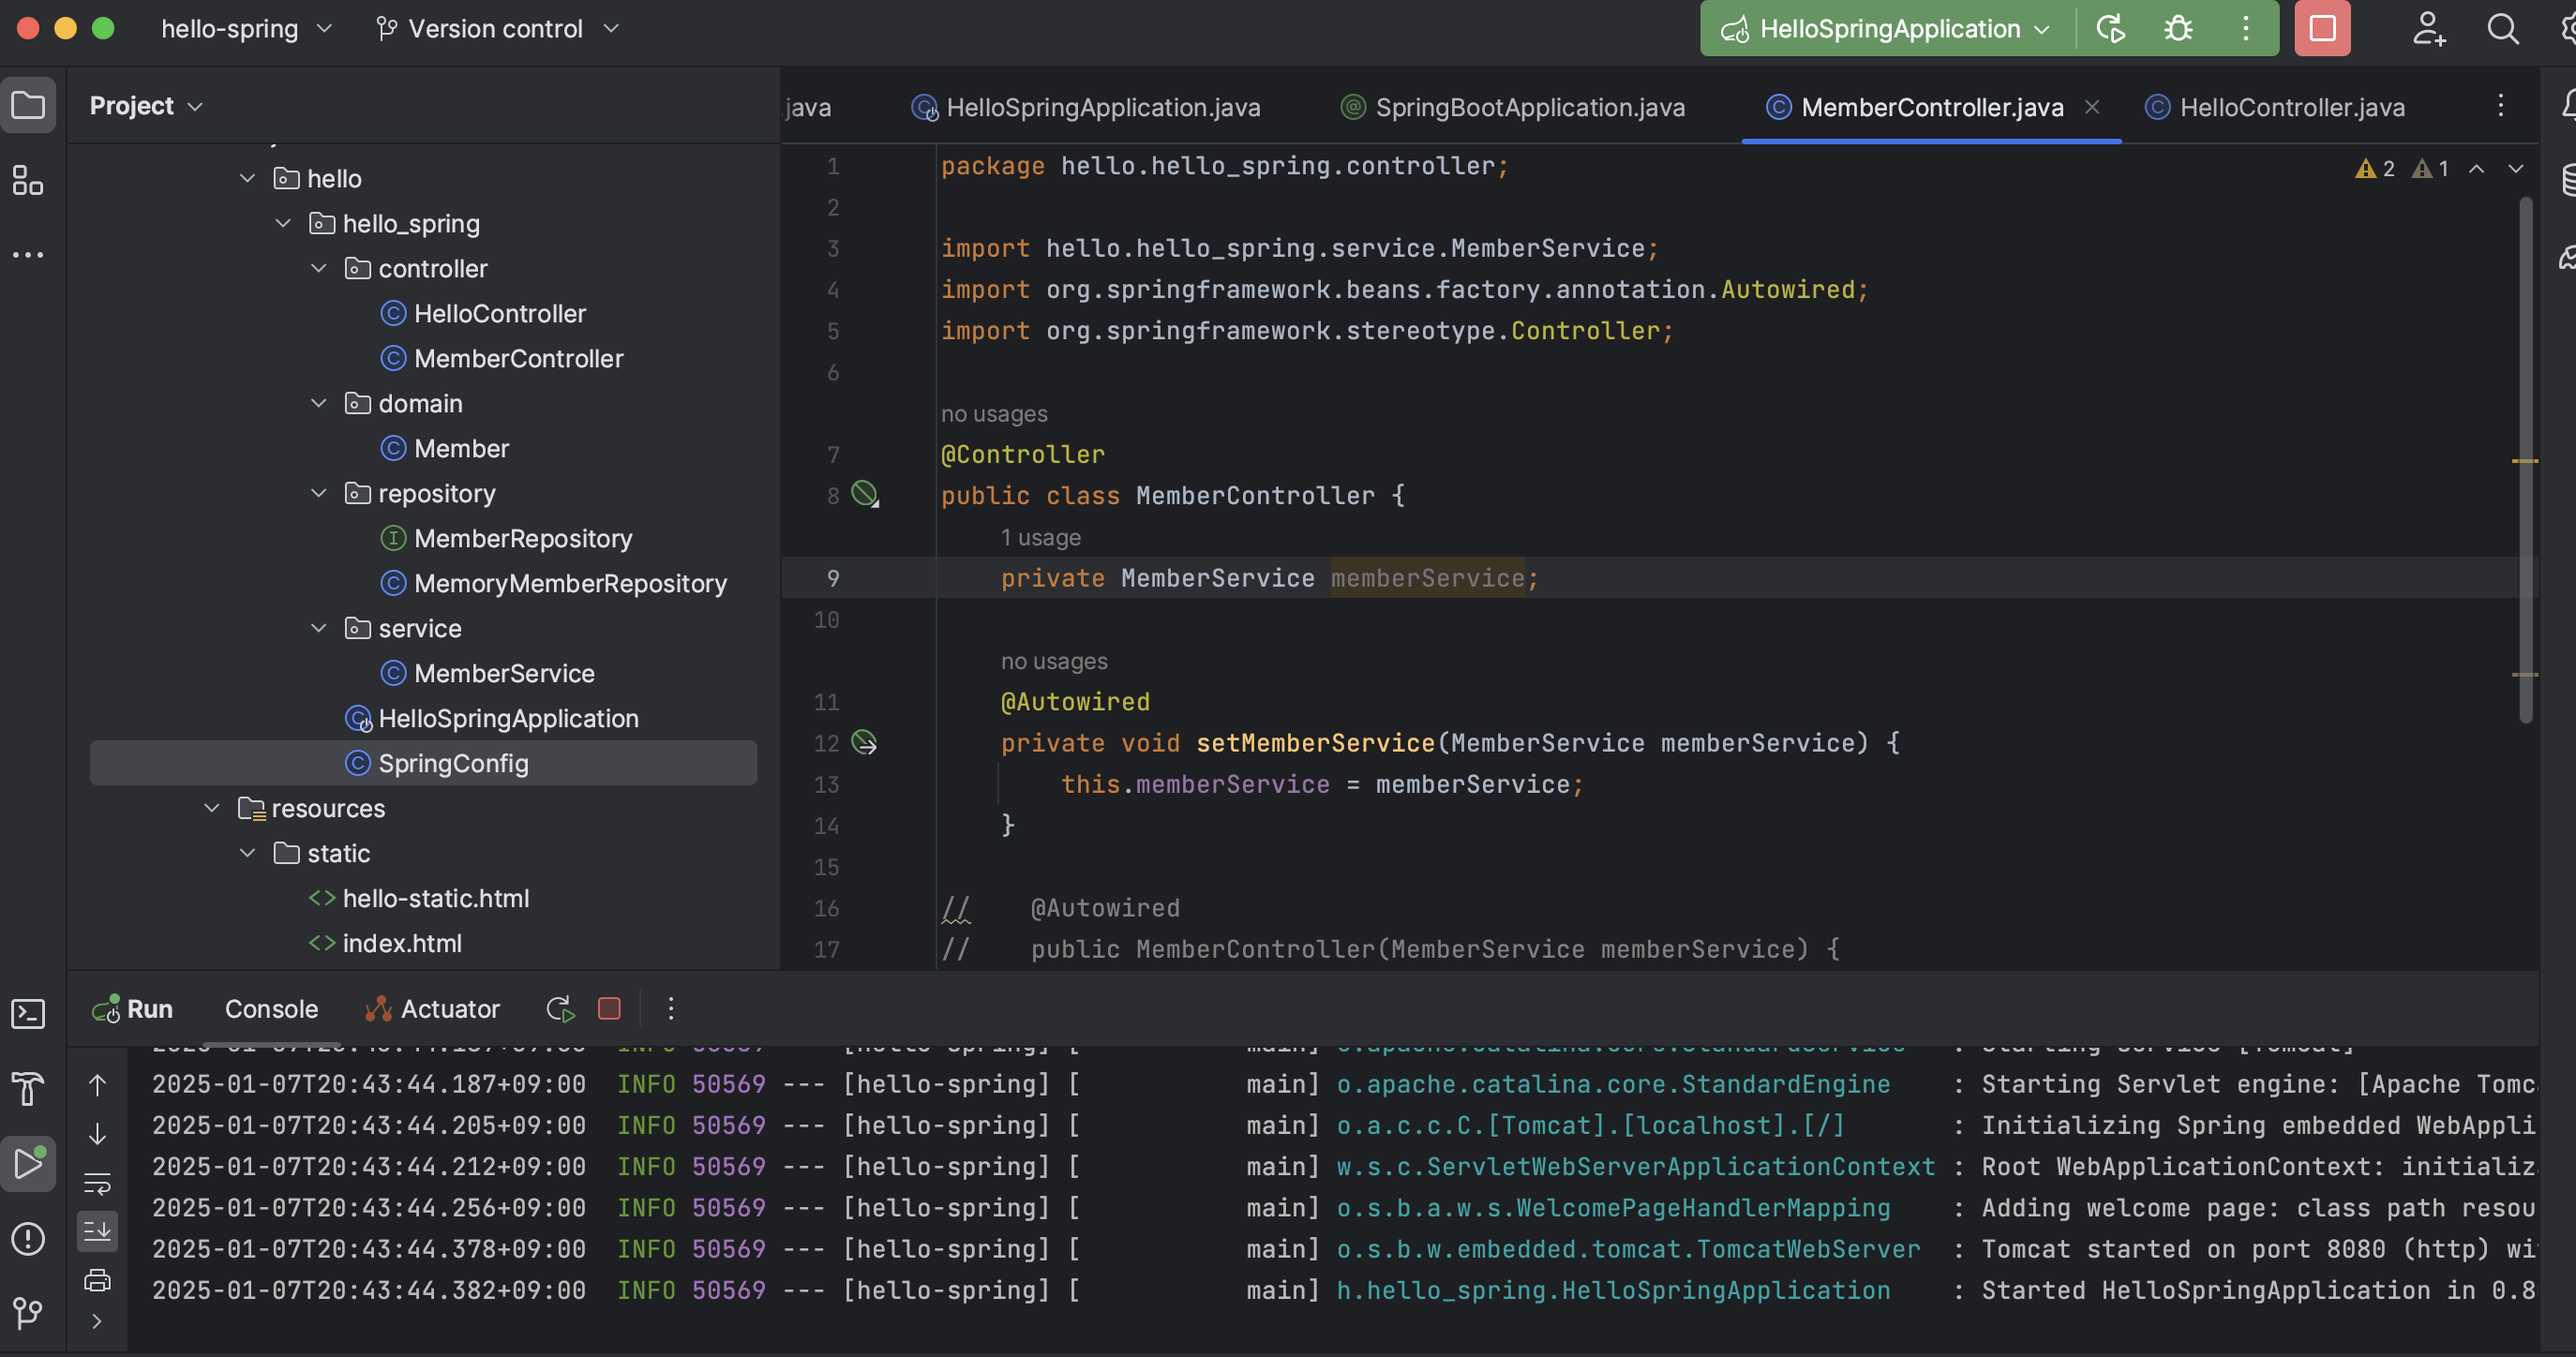Switch to HelloController.java tab
2576x1357 pixels.
(2275, 107)
